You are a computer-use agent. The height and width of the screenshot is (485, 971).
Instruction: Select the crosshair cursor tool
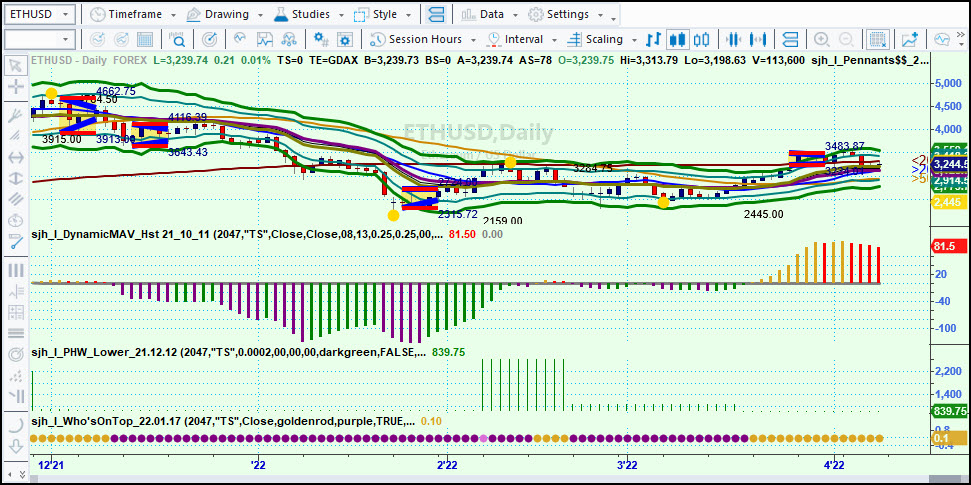click(16, 87)
